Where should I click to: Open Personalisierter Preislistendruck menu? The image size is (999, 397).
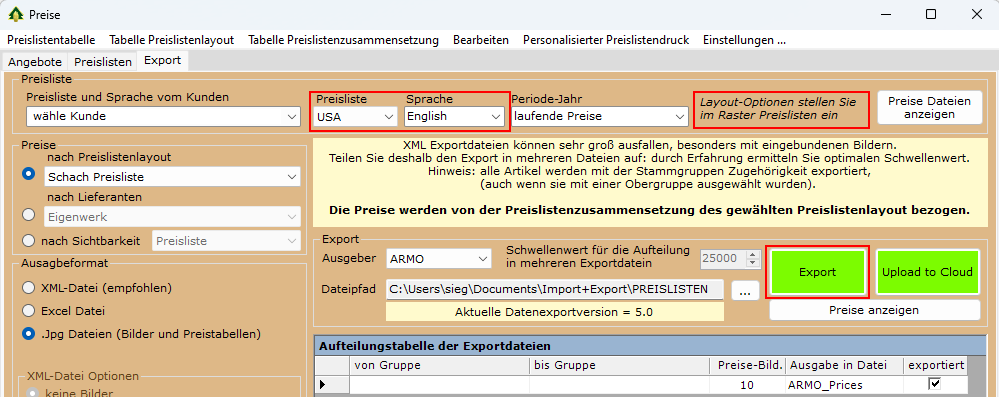point(606,40)
